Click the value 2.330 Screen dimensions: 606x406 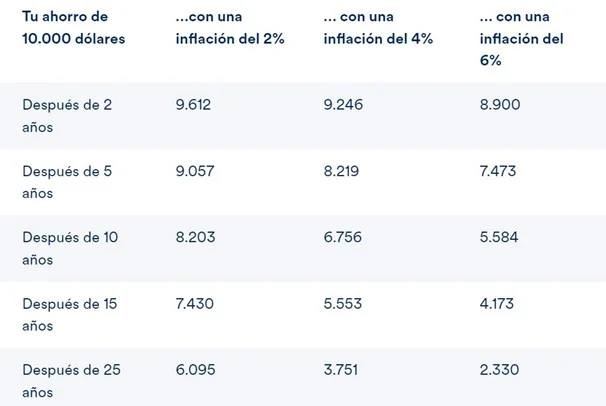click(x=499, y=370)
